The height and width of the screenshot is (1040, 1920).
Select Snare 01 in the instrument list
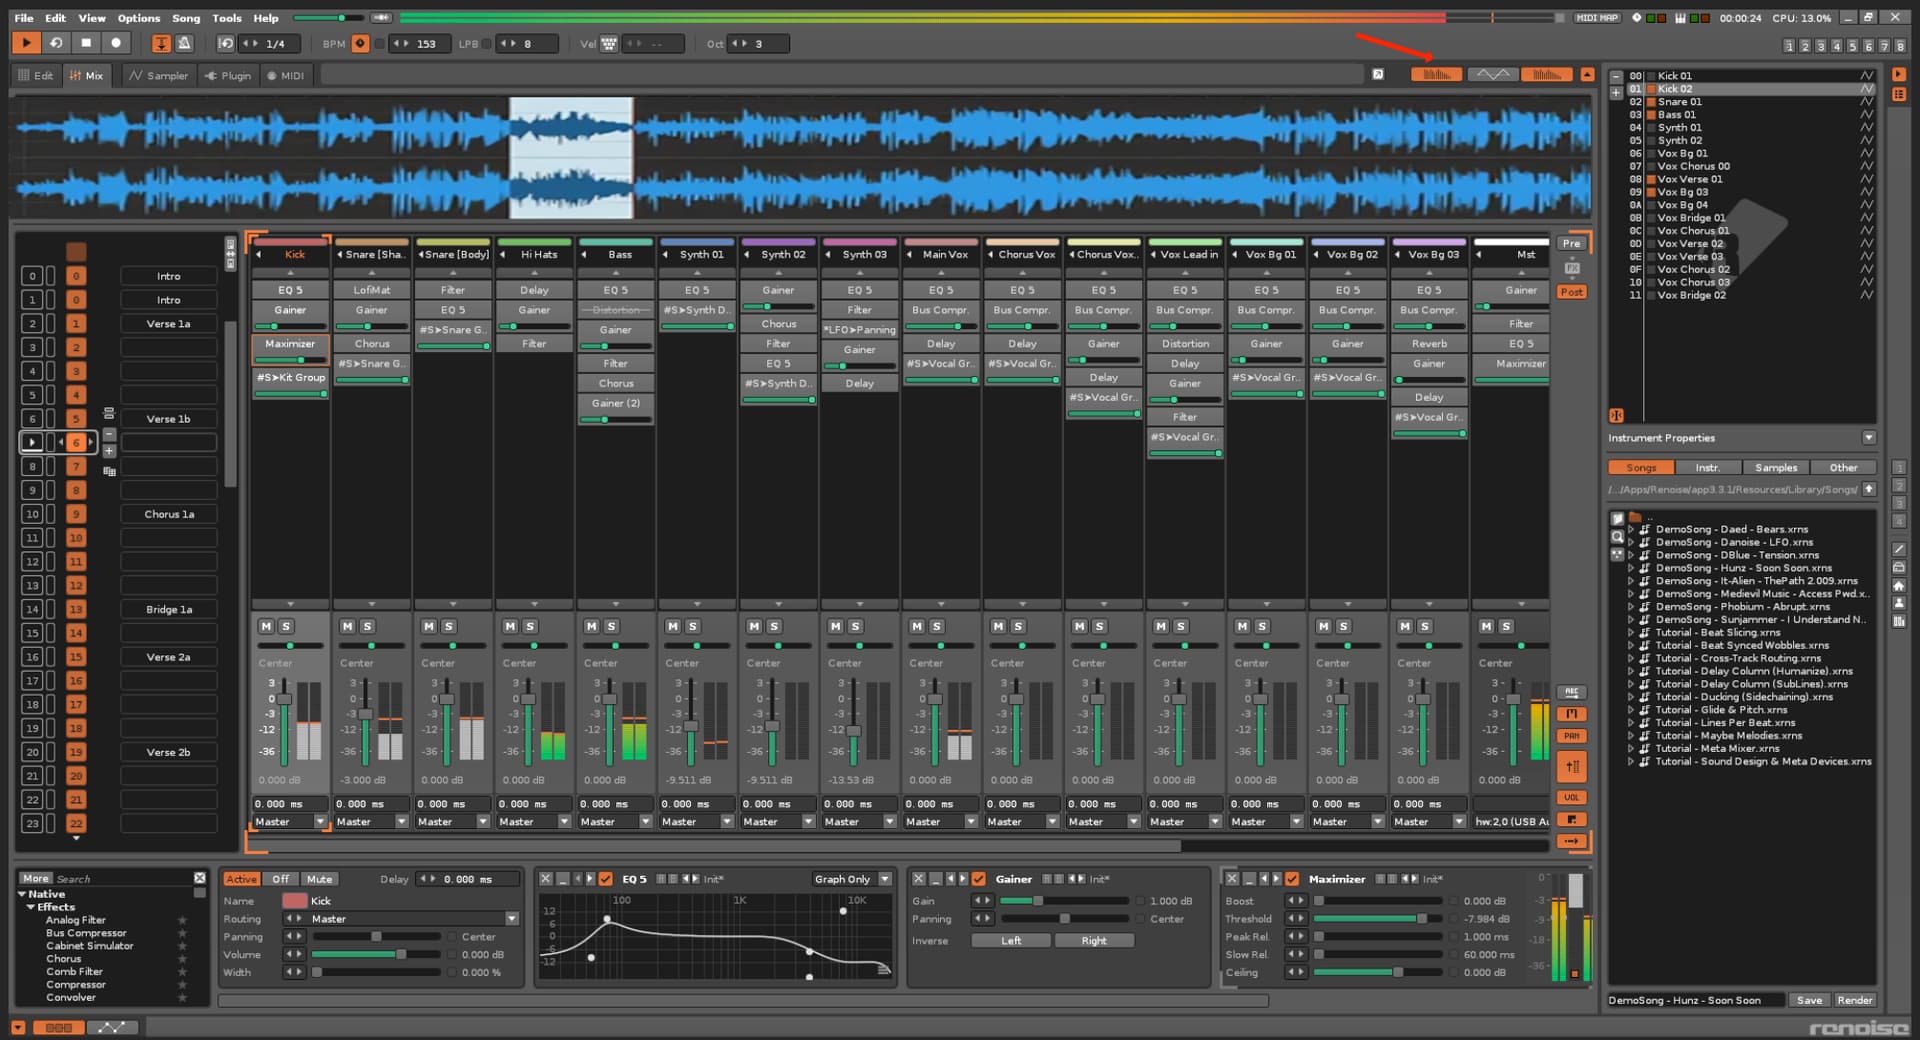(1679, 102)
